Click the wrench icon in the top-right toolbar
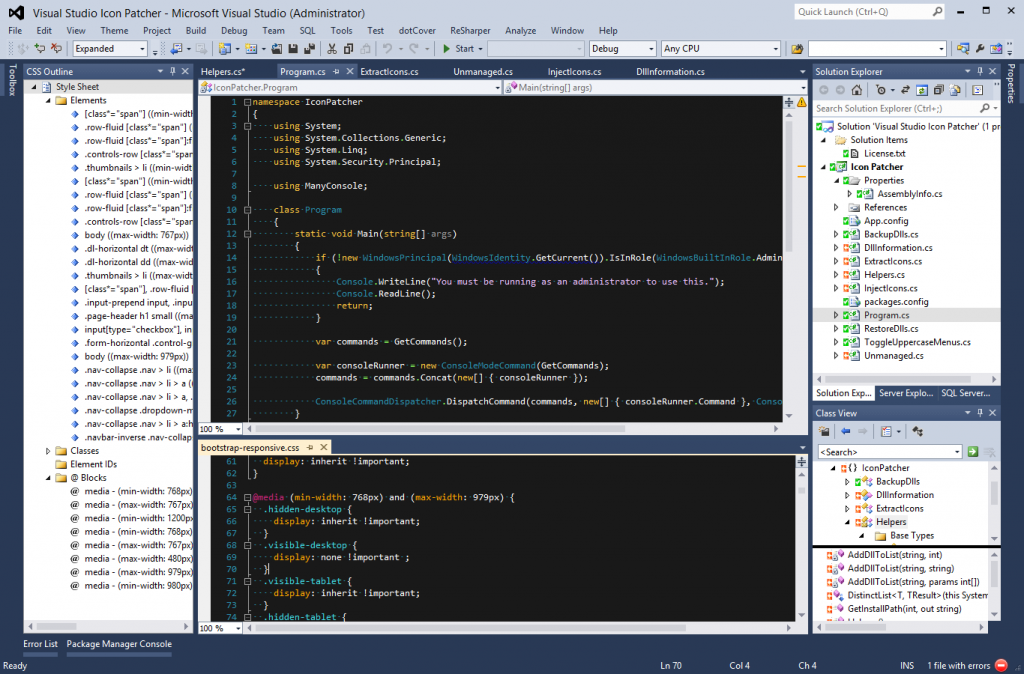The width and height of the screenshot is (1024, 674). [980, 48]
